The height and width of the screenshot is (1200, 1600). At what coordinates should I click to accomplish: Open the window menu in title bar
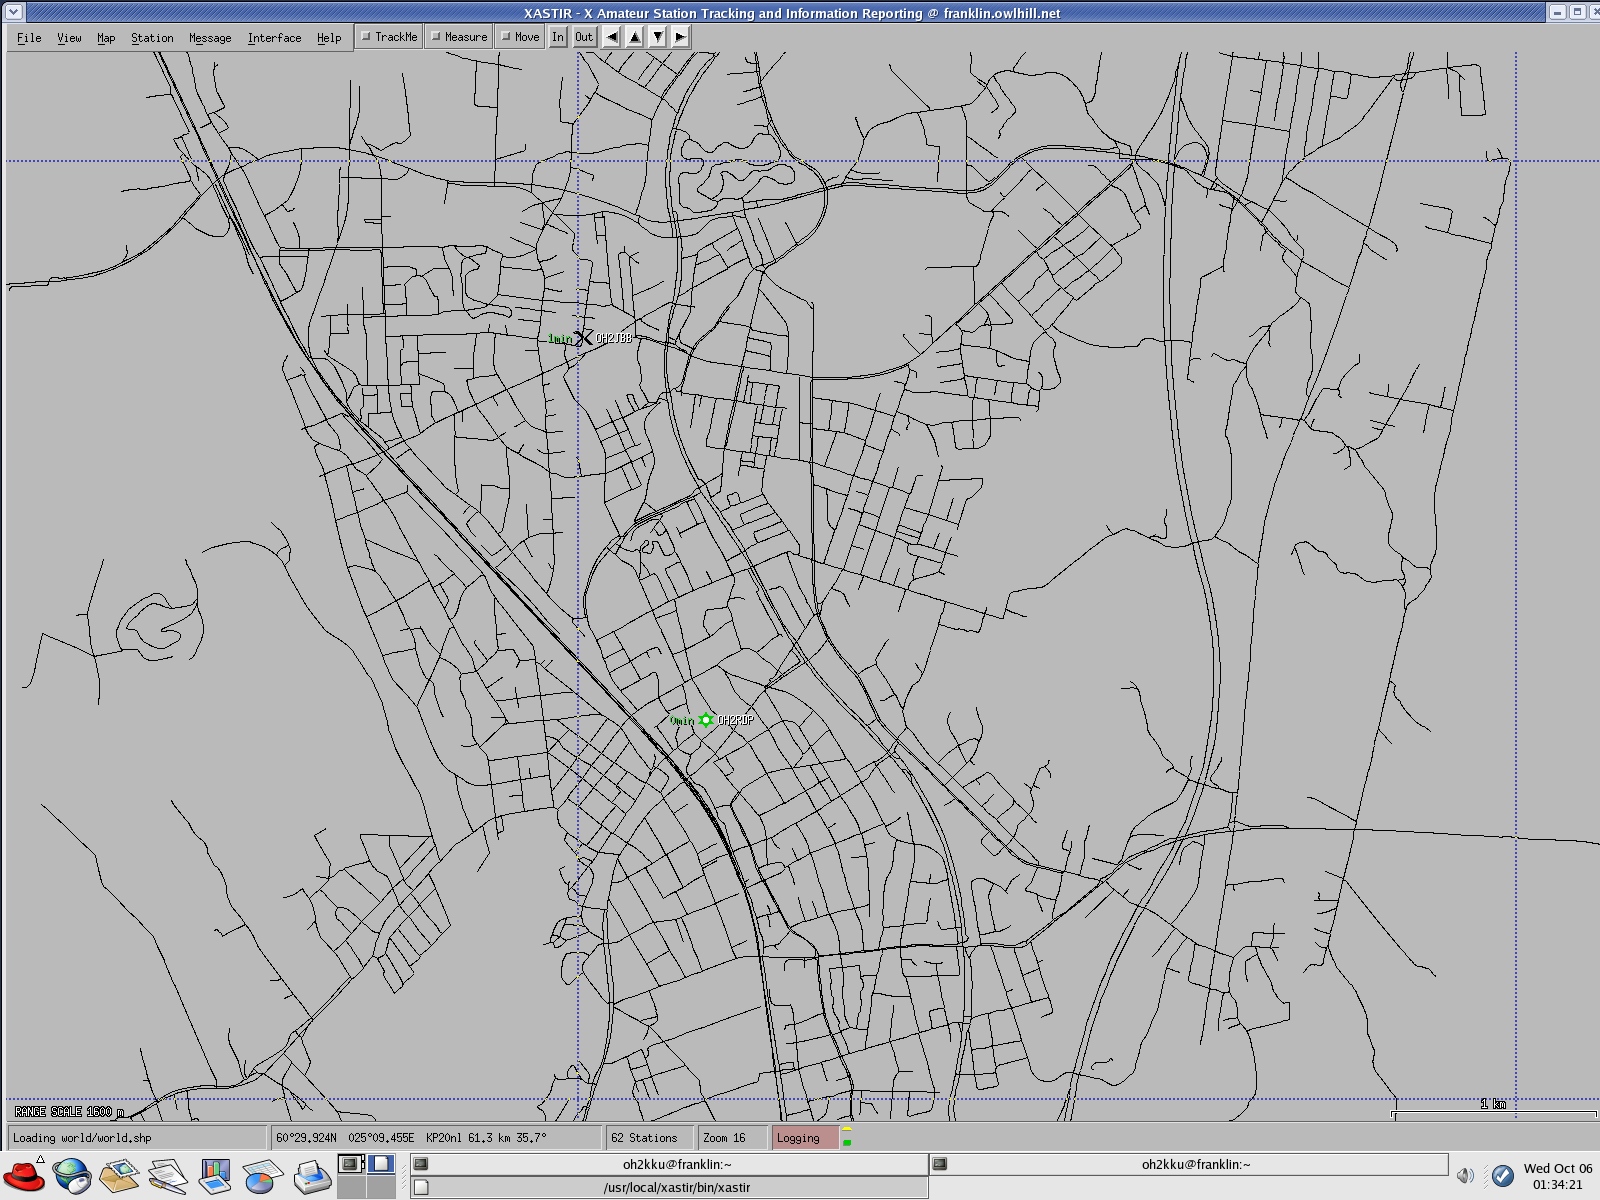[14, 12]
